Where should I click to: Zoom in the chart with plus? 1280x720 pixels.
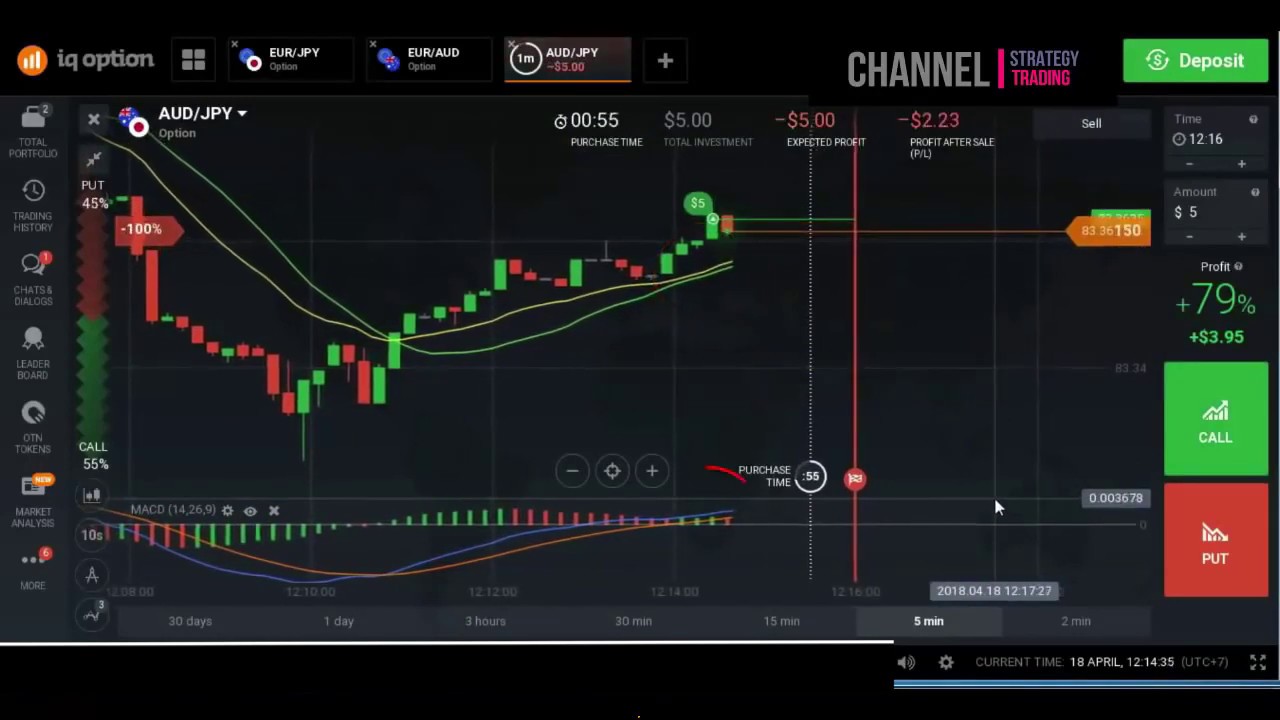[x=652, y=471]
